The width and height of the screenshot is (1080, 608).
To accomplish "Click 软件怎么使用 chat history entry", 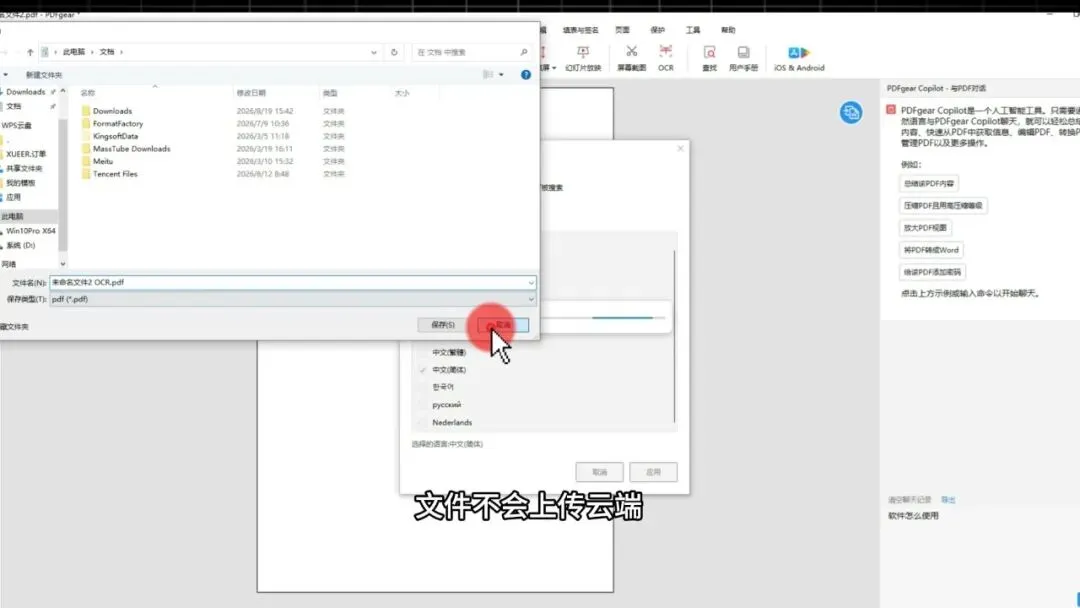I will (913, 515).
